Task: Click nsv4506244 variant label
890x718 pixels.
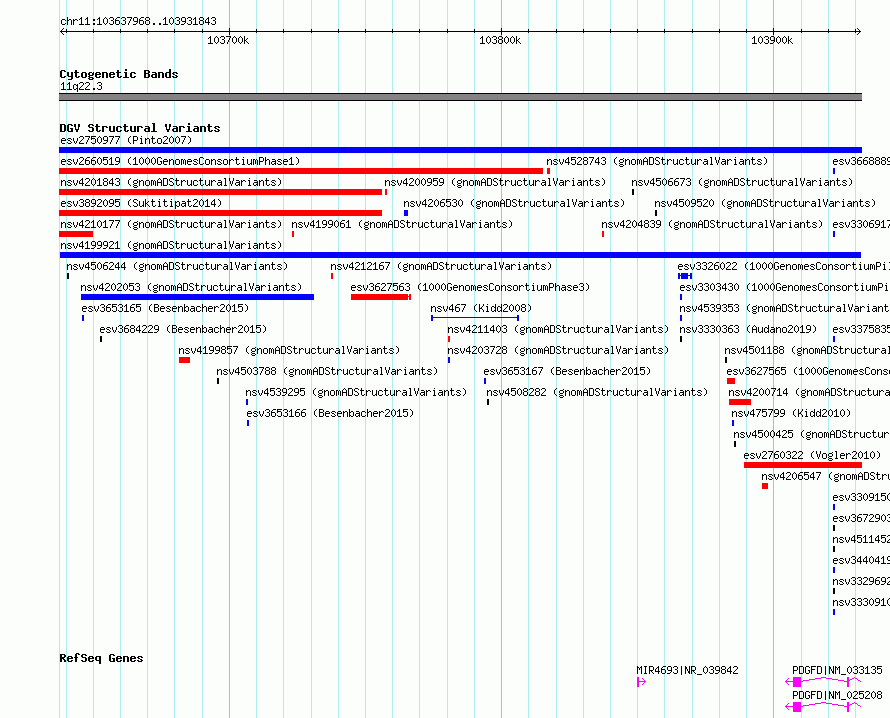Action: [177, 266]
